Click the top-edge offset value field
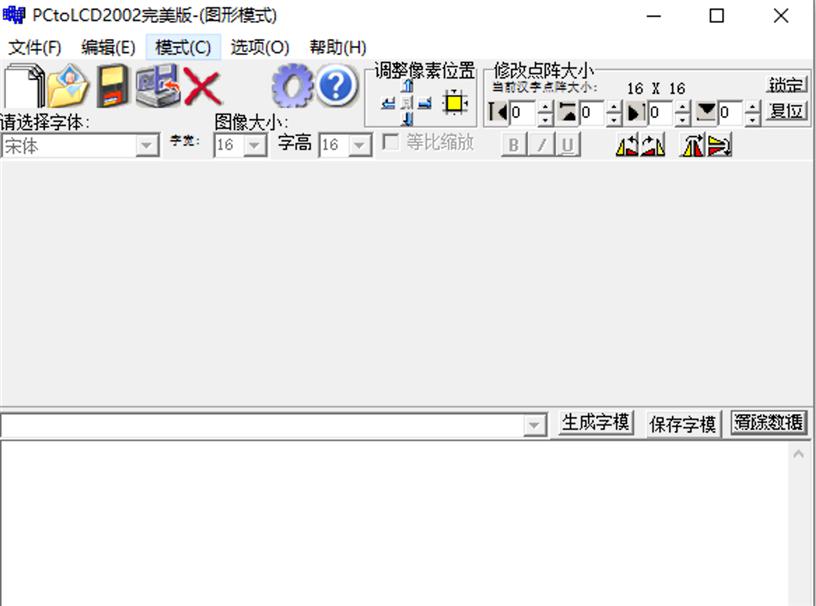The height and width of the screenshot is (606, 816). coord(592,113)
